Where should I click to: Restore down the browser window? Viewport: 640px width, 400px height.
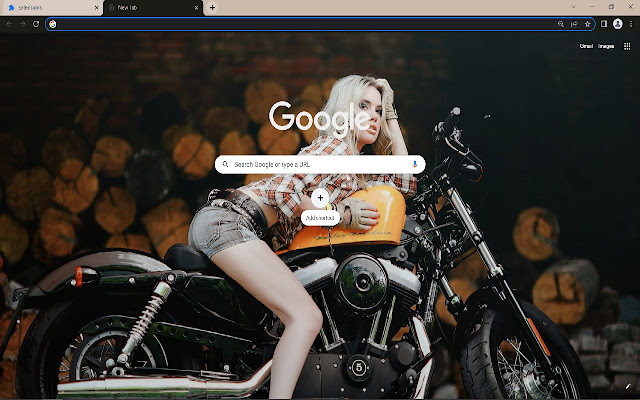click(x=611, y=7)
